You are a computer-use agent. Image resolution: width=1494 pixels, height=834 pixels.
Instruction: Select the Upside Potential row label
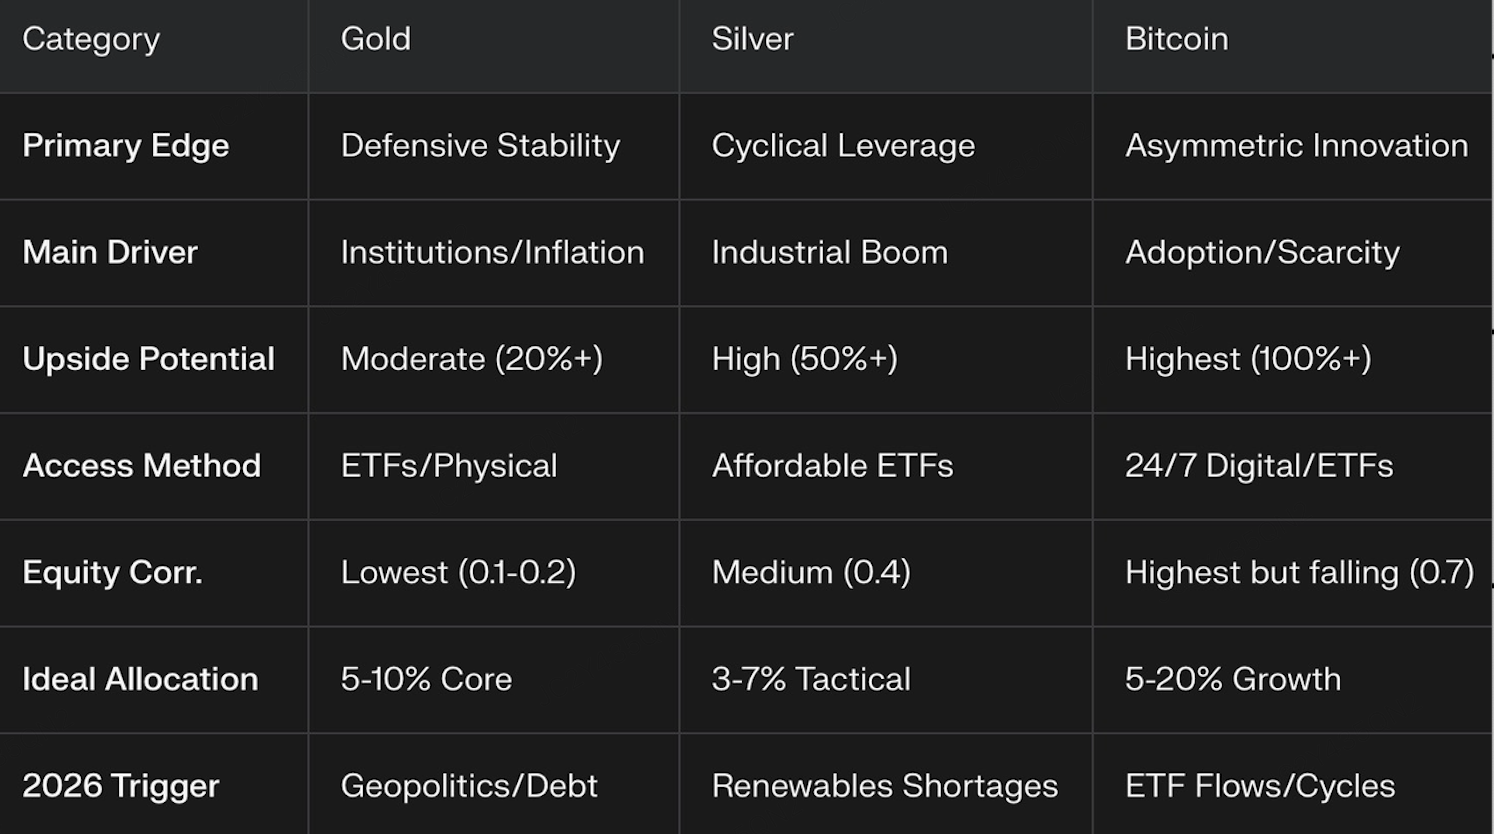(x=148, y=359)
